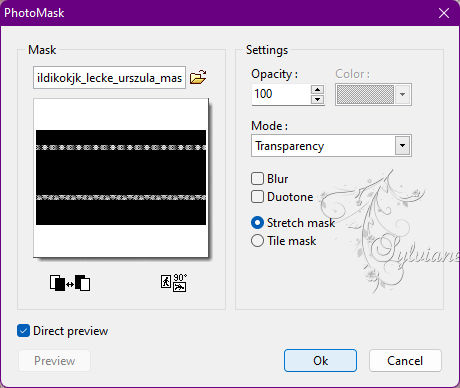Viewport: 460px width, 388px height.
Task: Select the Stretch mask option
Action: pyautogui.click(x=257, y=223)
